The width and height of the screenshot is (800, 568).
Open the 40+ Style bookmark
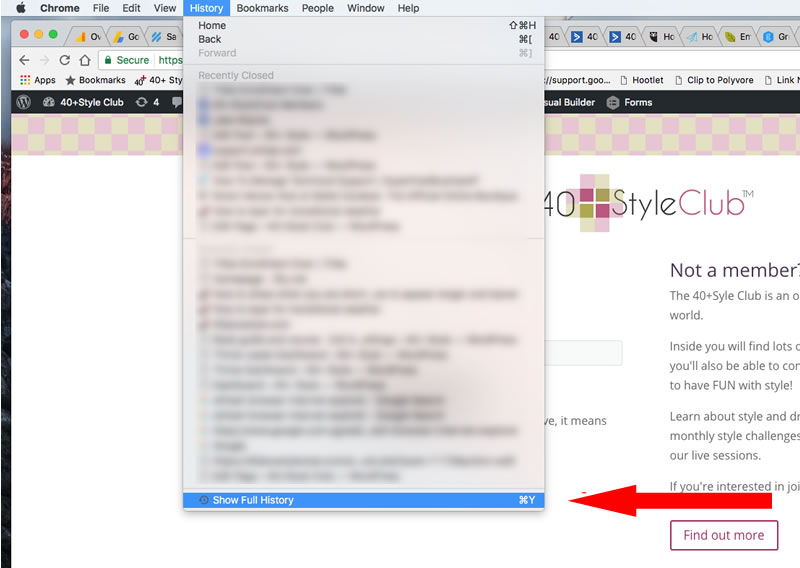coord(159,80)
